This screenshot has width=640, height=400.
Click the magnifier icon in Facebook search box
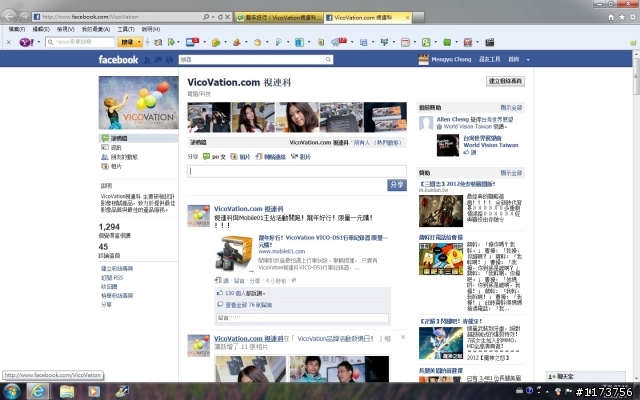point(328,60)
